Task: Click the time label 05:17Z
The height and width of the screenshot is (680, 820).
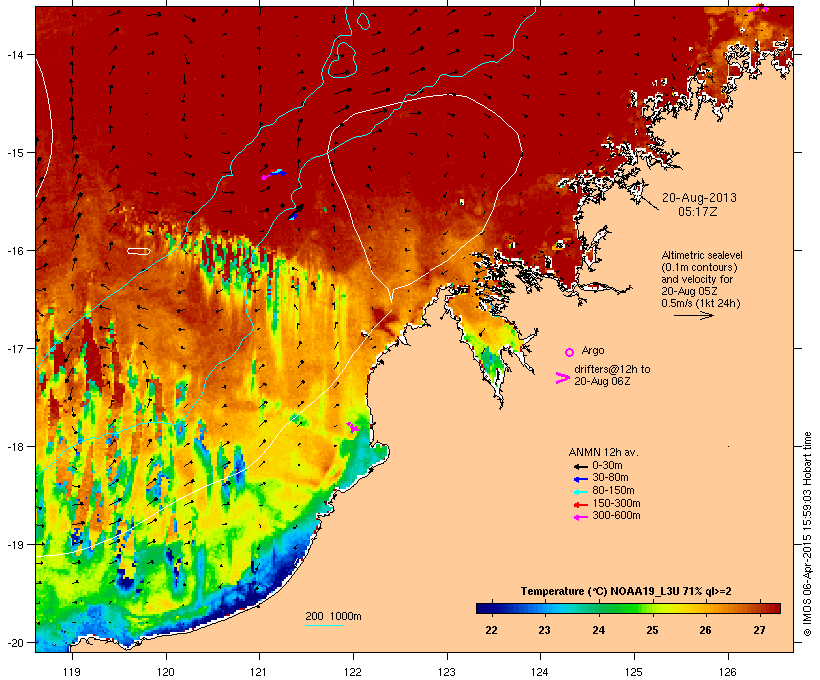Action: [698, 212]
